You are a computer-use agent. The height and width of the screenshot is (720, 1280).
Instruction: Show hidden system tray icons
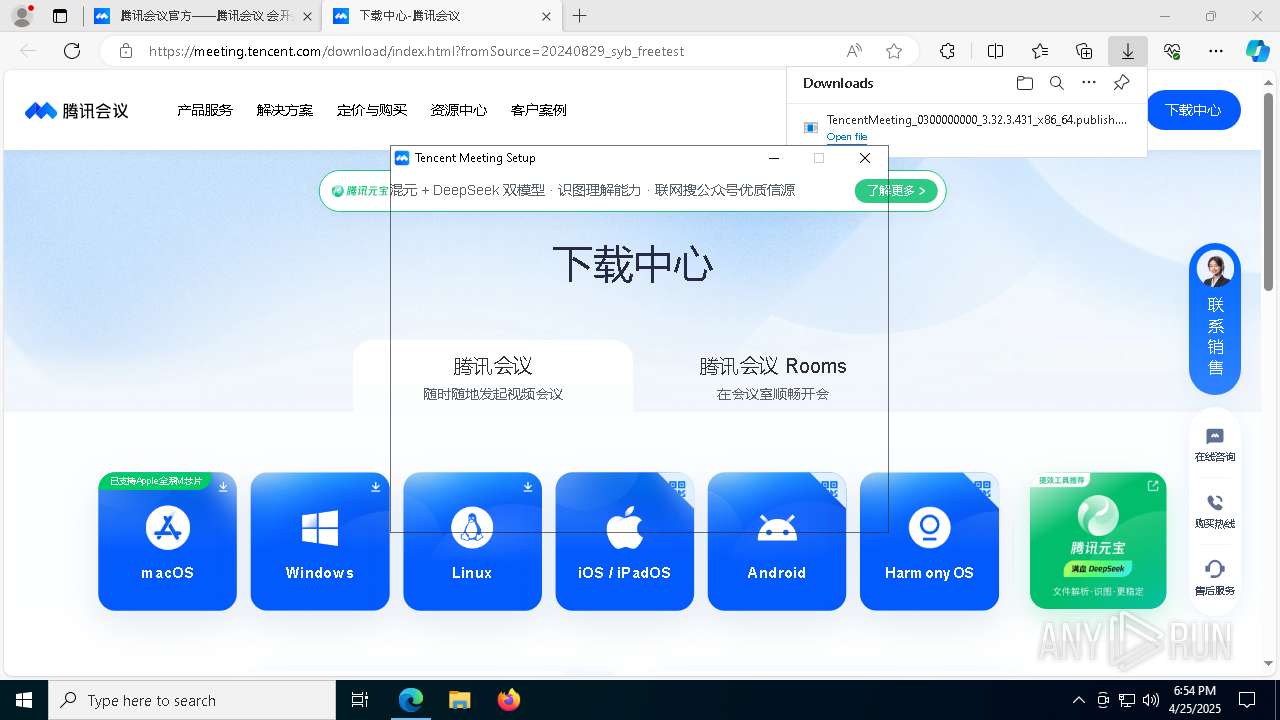1078,700
